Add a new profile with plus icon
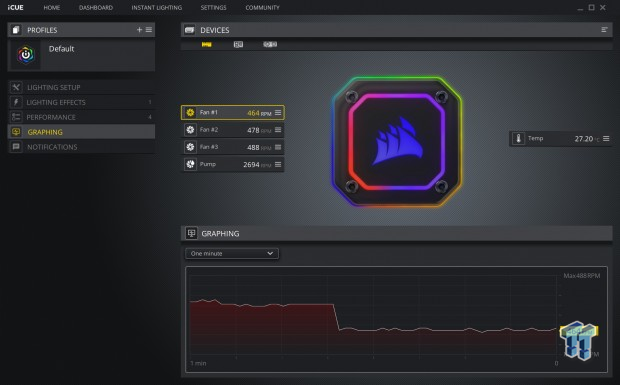620x385 pixels. pyautogui.click(x=139, y=30)
